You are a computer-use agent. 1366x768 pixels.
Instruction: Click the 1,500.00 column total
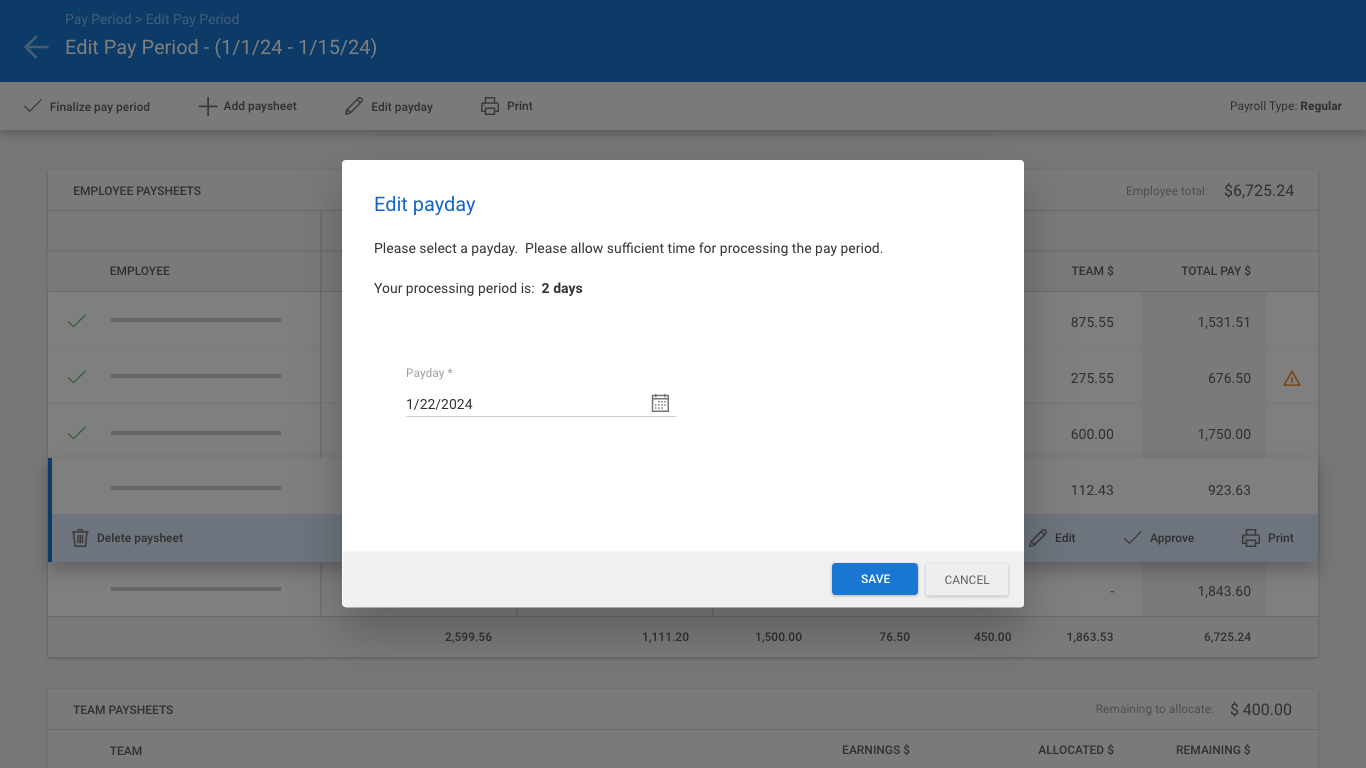[x=778, y=637]
